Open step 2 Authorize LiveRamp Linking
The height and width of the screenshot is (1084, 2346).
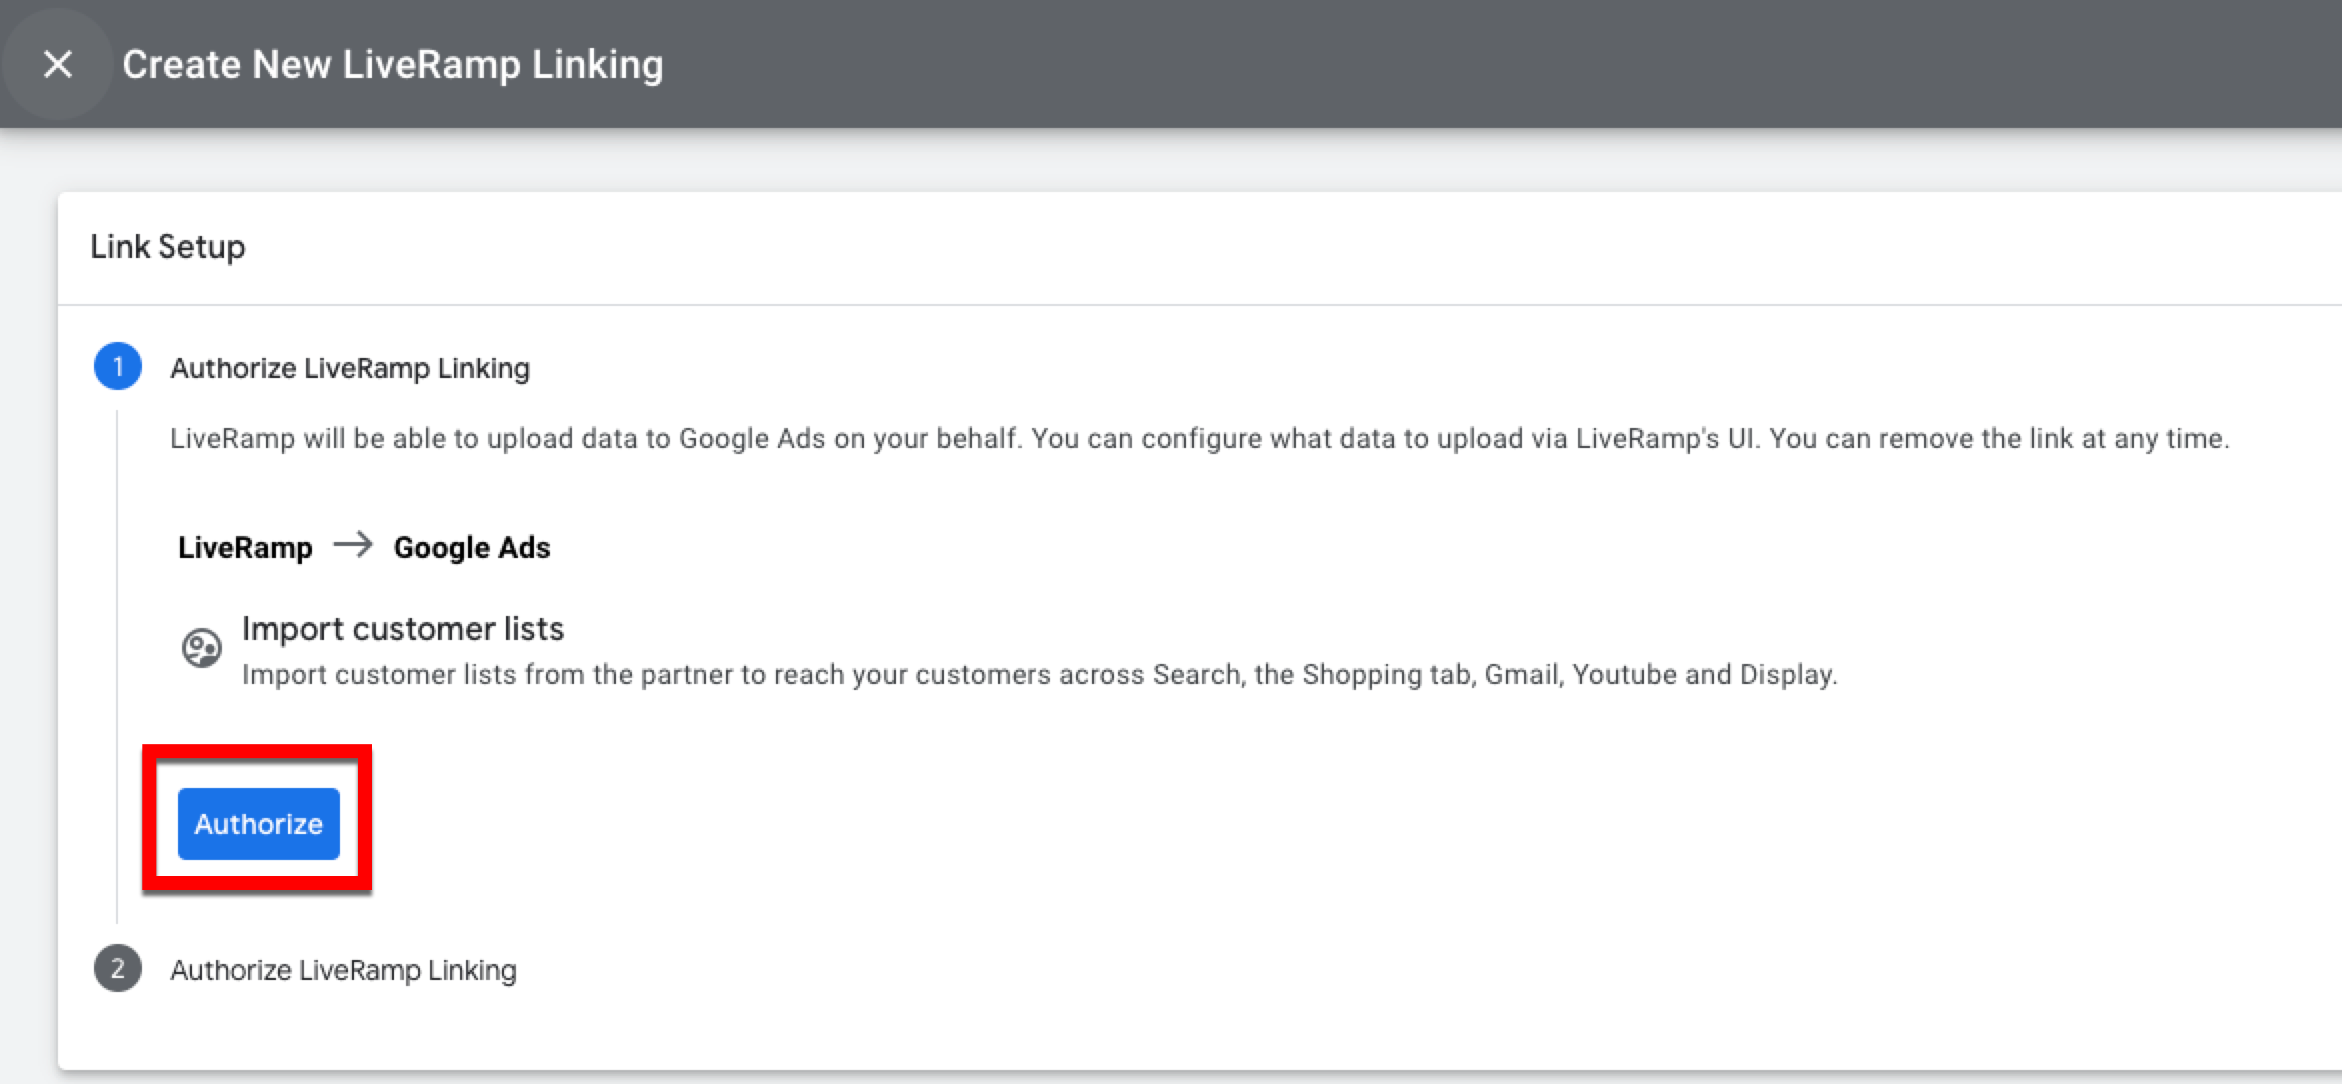[343, 970]
